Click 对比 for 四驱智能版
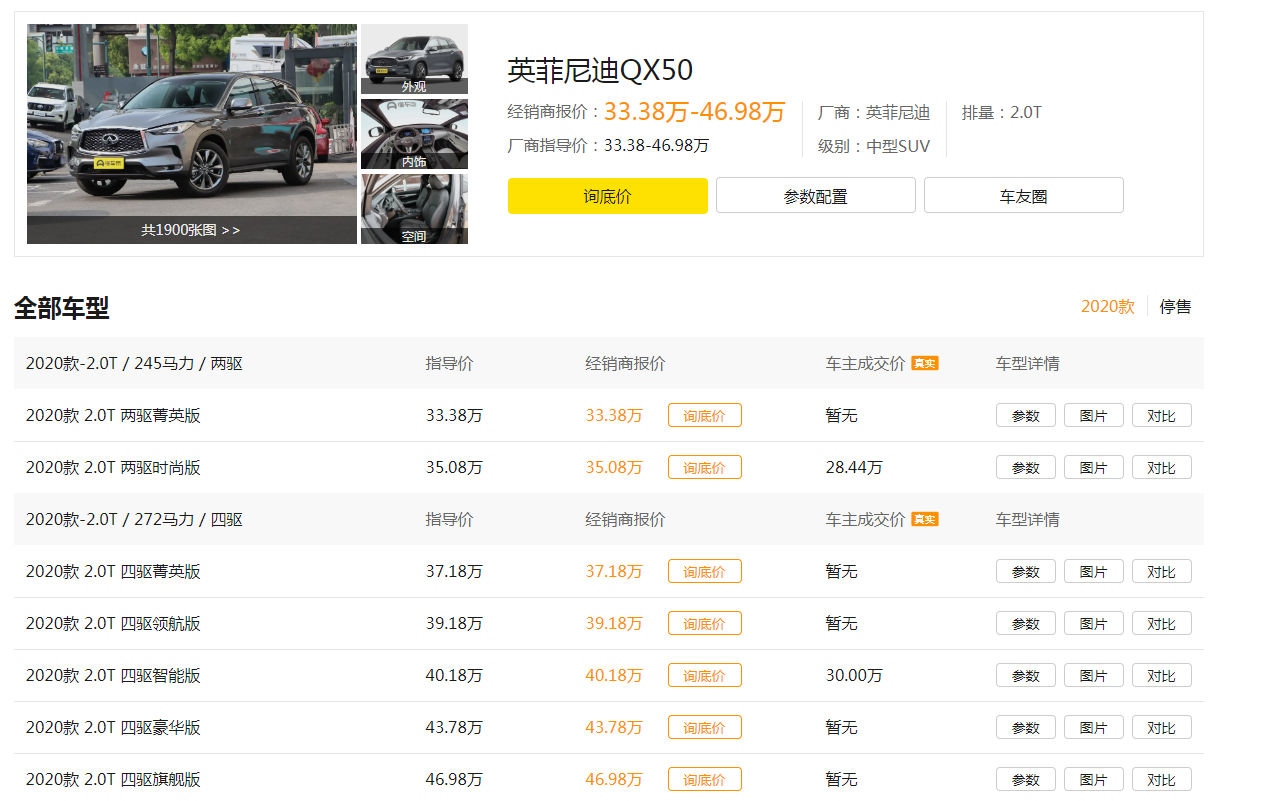Image resolution: width=1264 pixels, height=801 pixels. tap(1162, 676)
